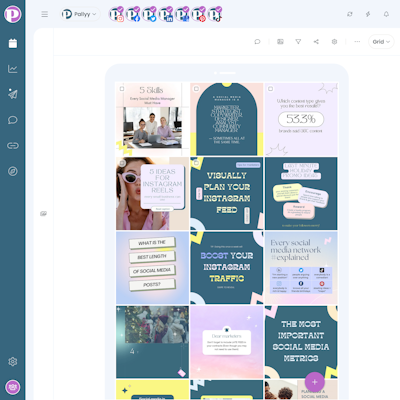Tick checkbox on 53.3% content post
Viewport: 400px width, 400px height.
coord(271,89)
